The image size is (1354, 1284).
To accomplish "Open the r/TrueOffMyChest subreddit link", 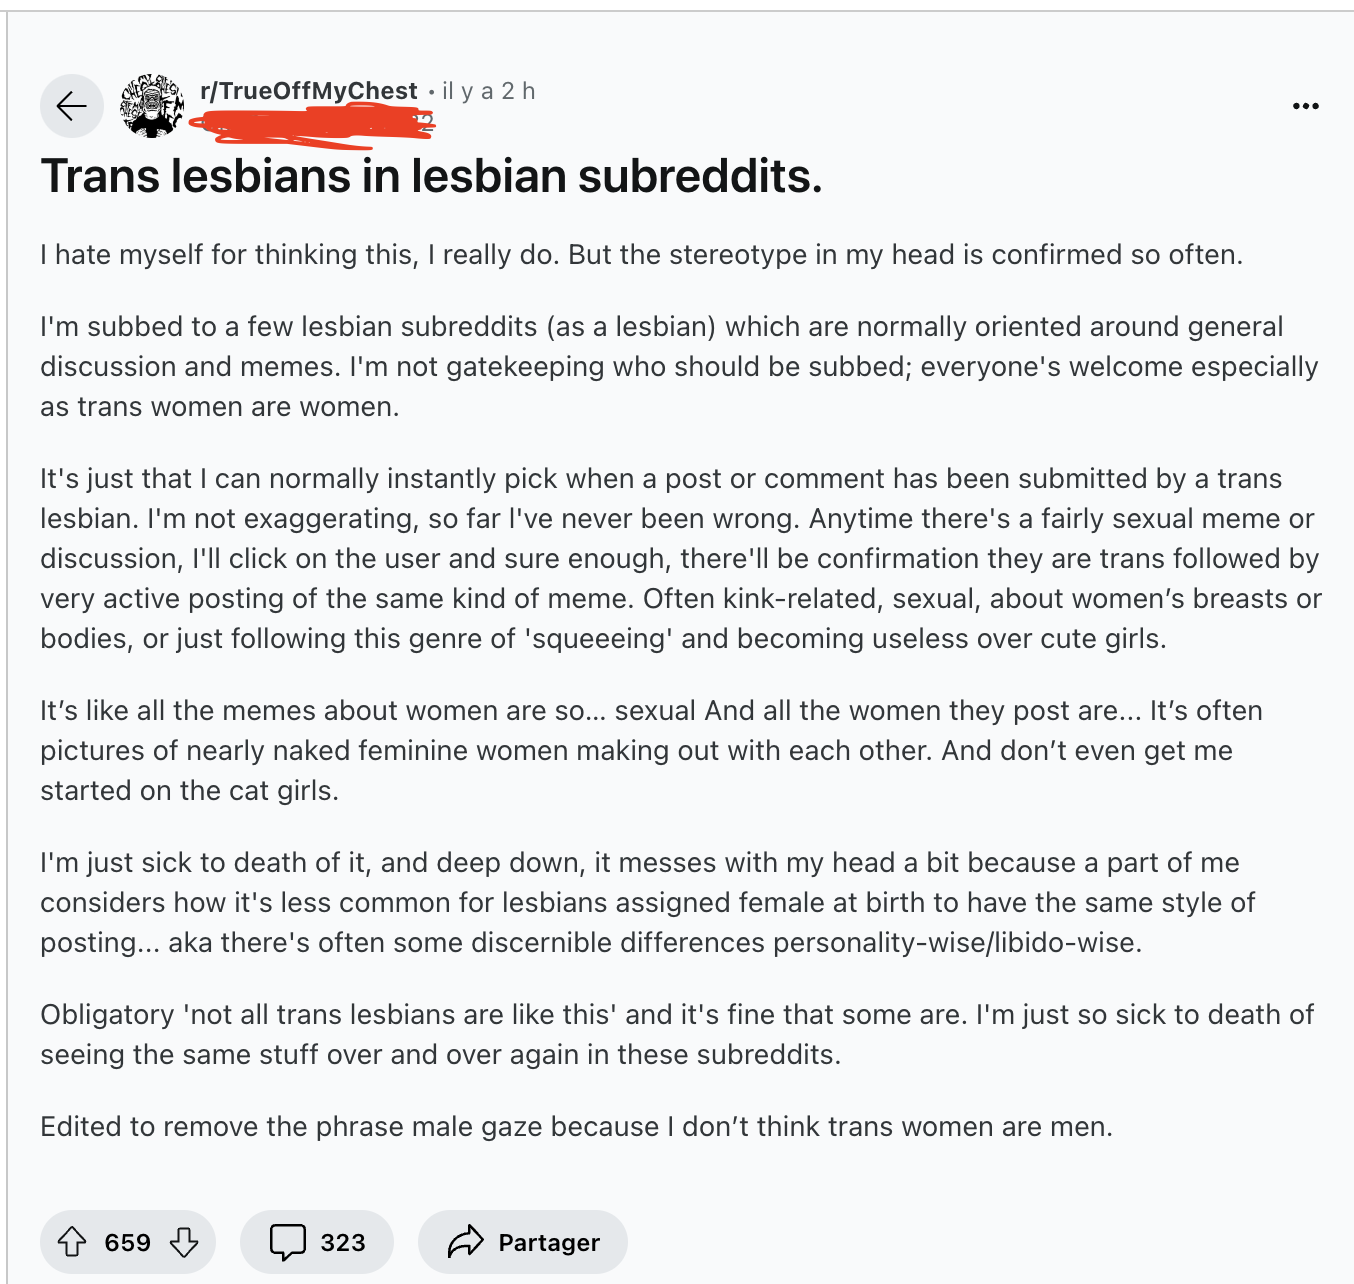I will 309,91.
